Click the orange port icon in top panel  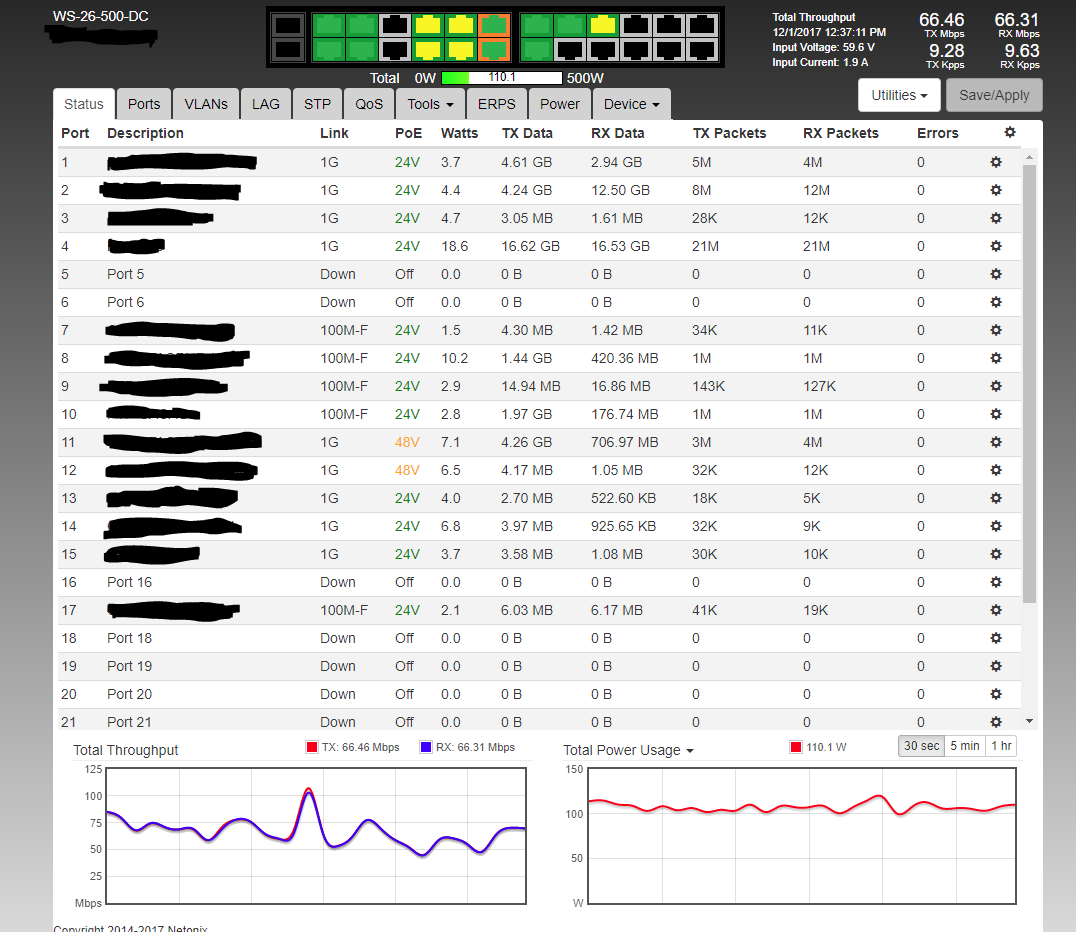point(494,25)
